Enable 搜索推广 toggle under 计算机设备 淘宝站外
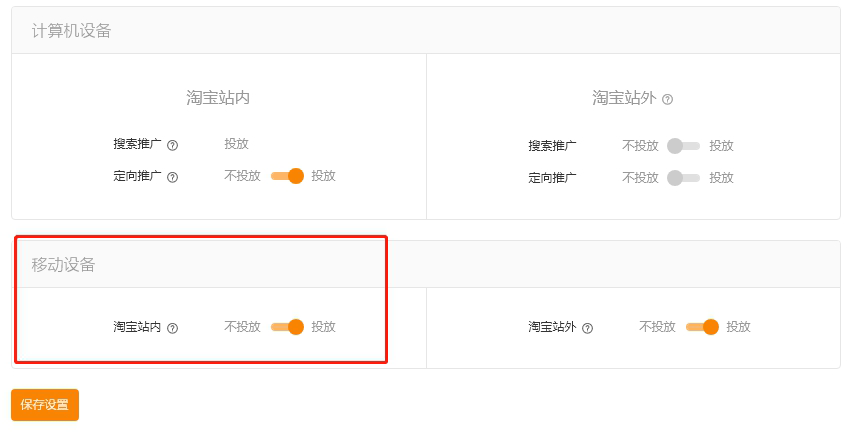 [683, 146]
